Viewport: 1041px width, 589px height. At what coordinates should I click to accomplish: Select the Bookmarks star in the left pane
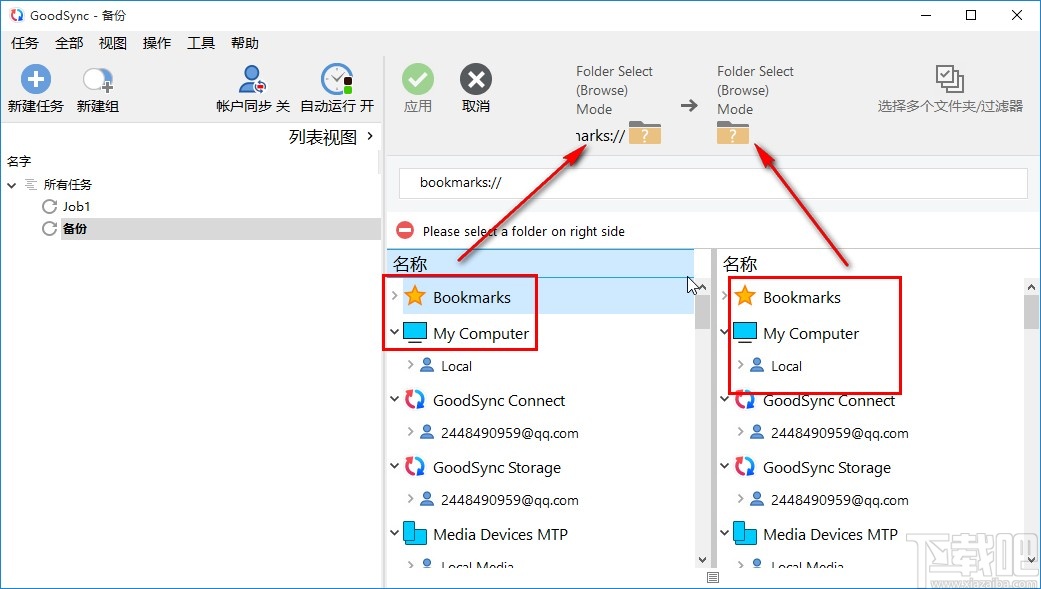(415, 295)
